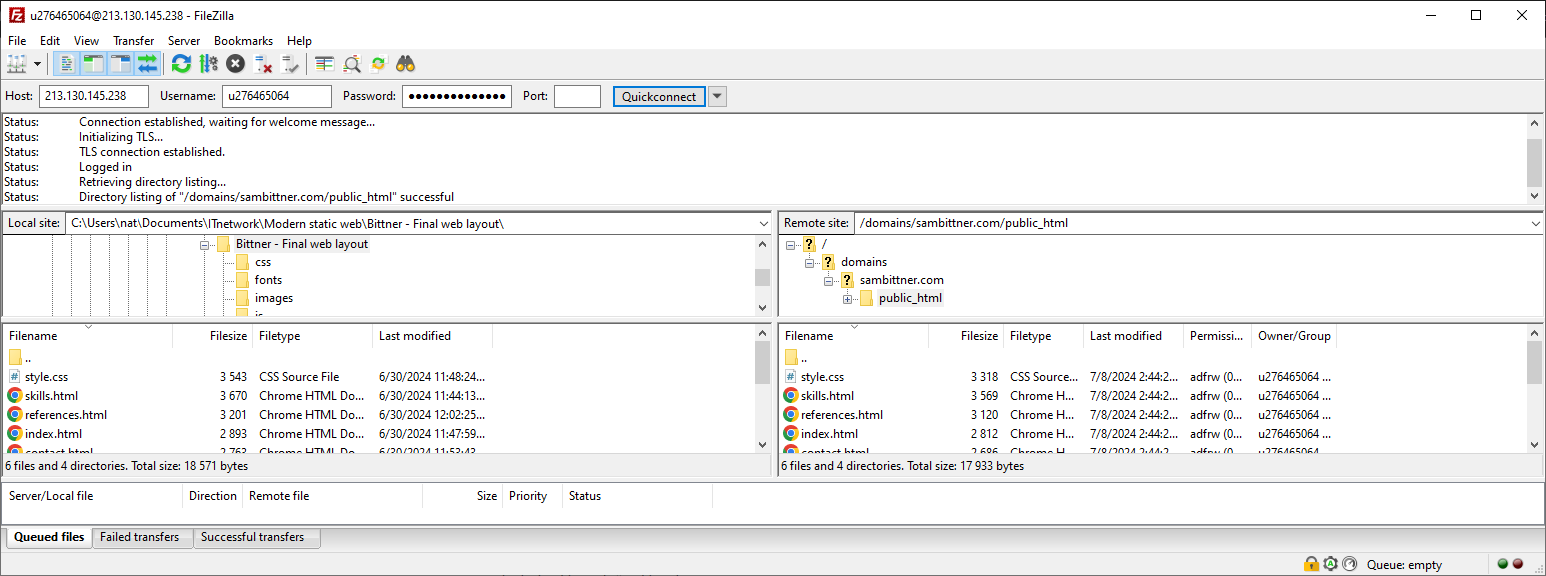Screen dimensions: 1546x576
Task: Expand the public_html remote tree node
Action: point(847,298)
